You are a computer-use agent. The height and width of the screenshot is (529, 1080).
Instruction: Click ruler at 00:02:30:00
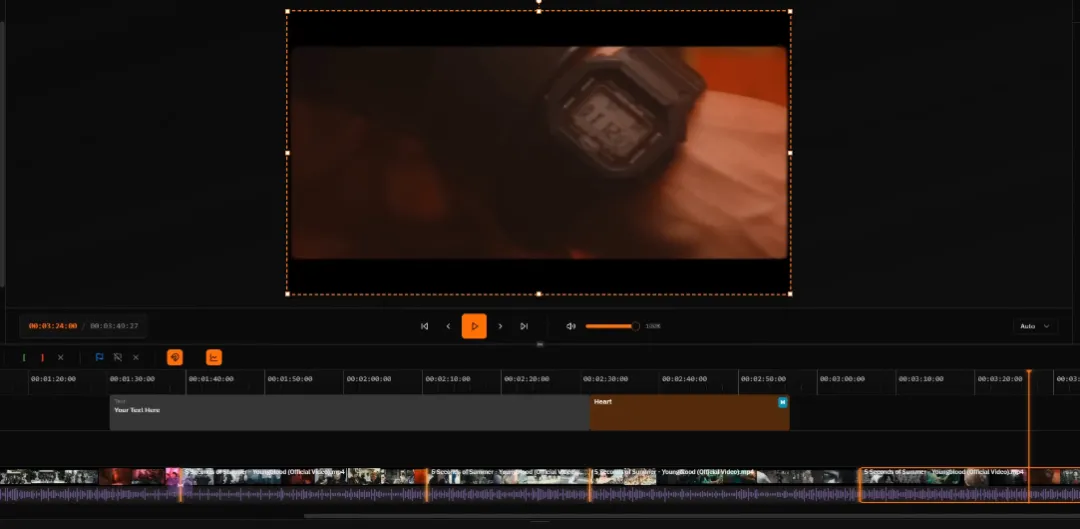point(605,379)
